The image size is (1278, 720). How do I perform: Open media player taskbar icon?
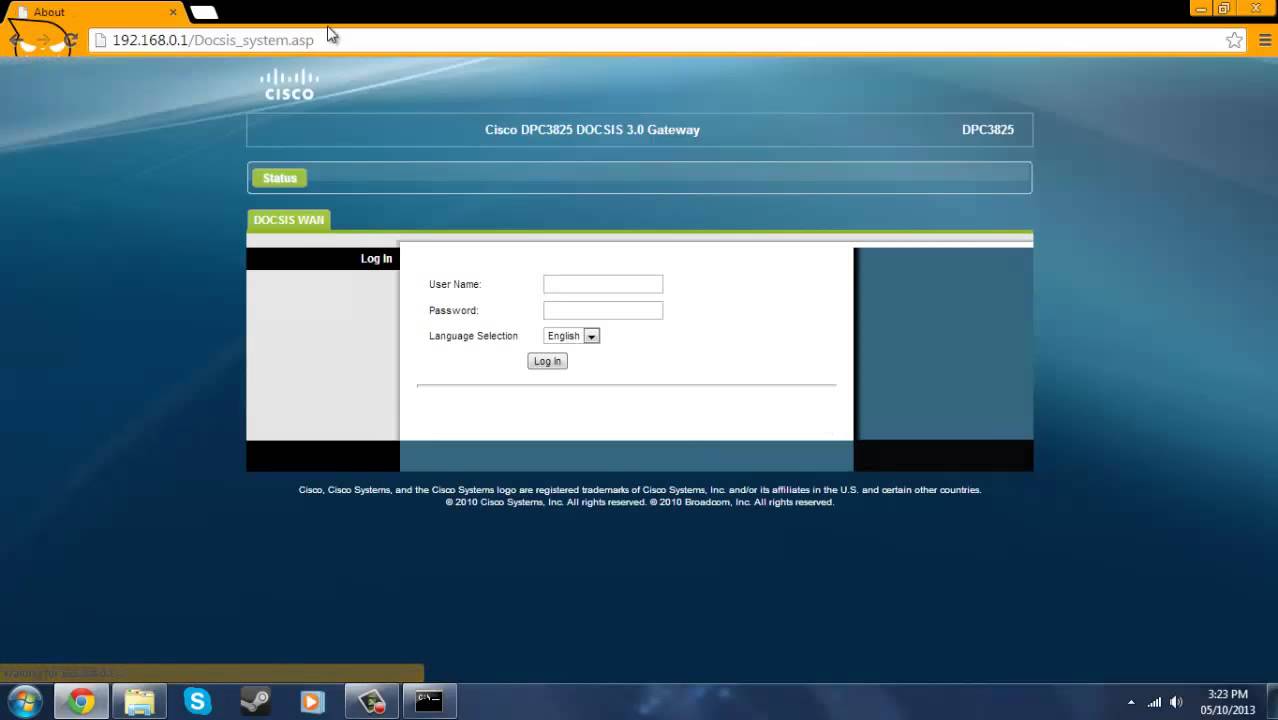[x=313, y=702]
